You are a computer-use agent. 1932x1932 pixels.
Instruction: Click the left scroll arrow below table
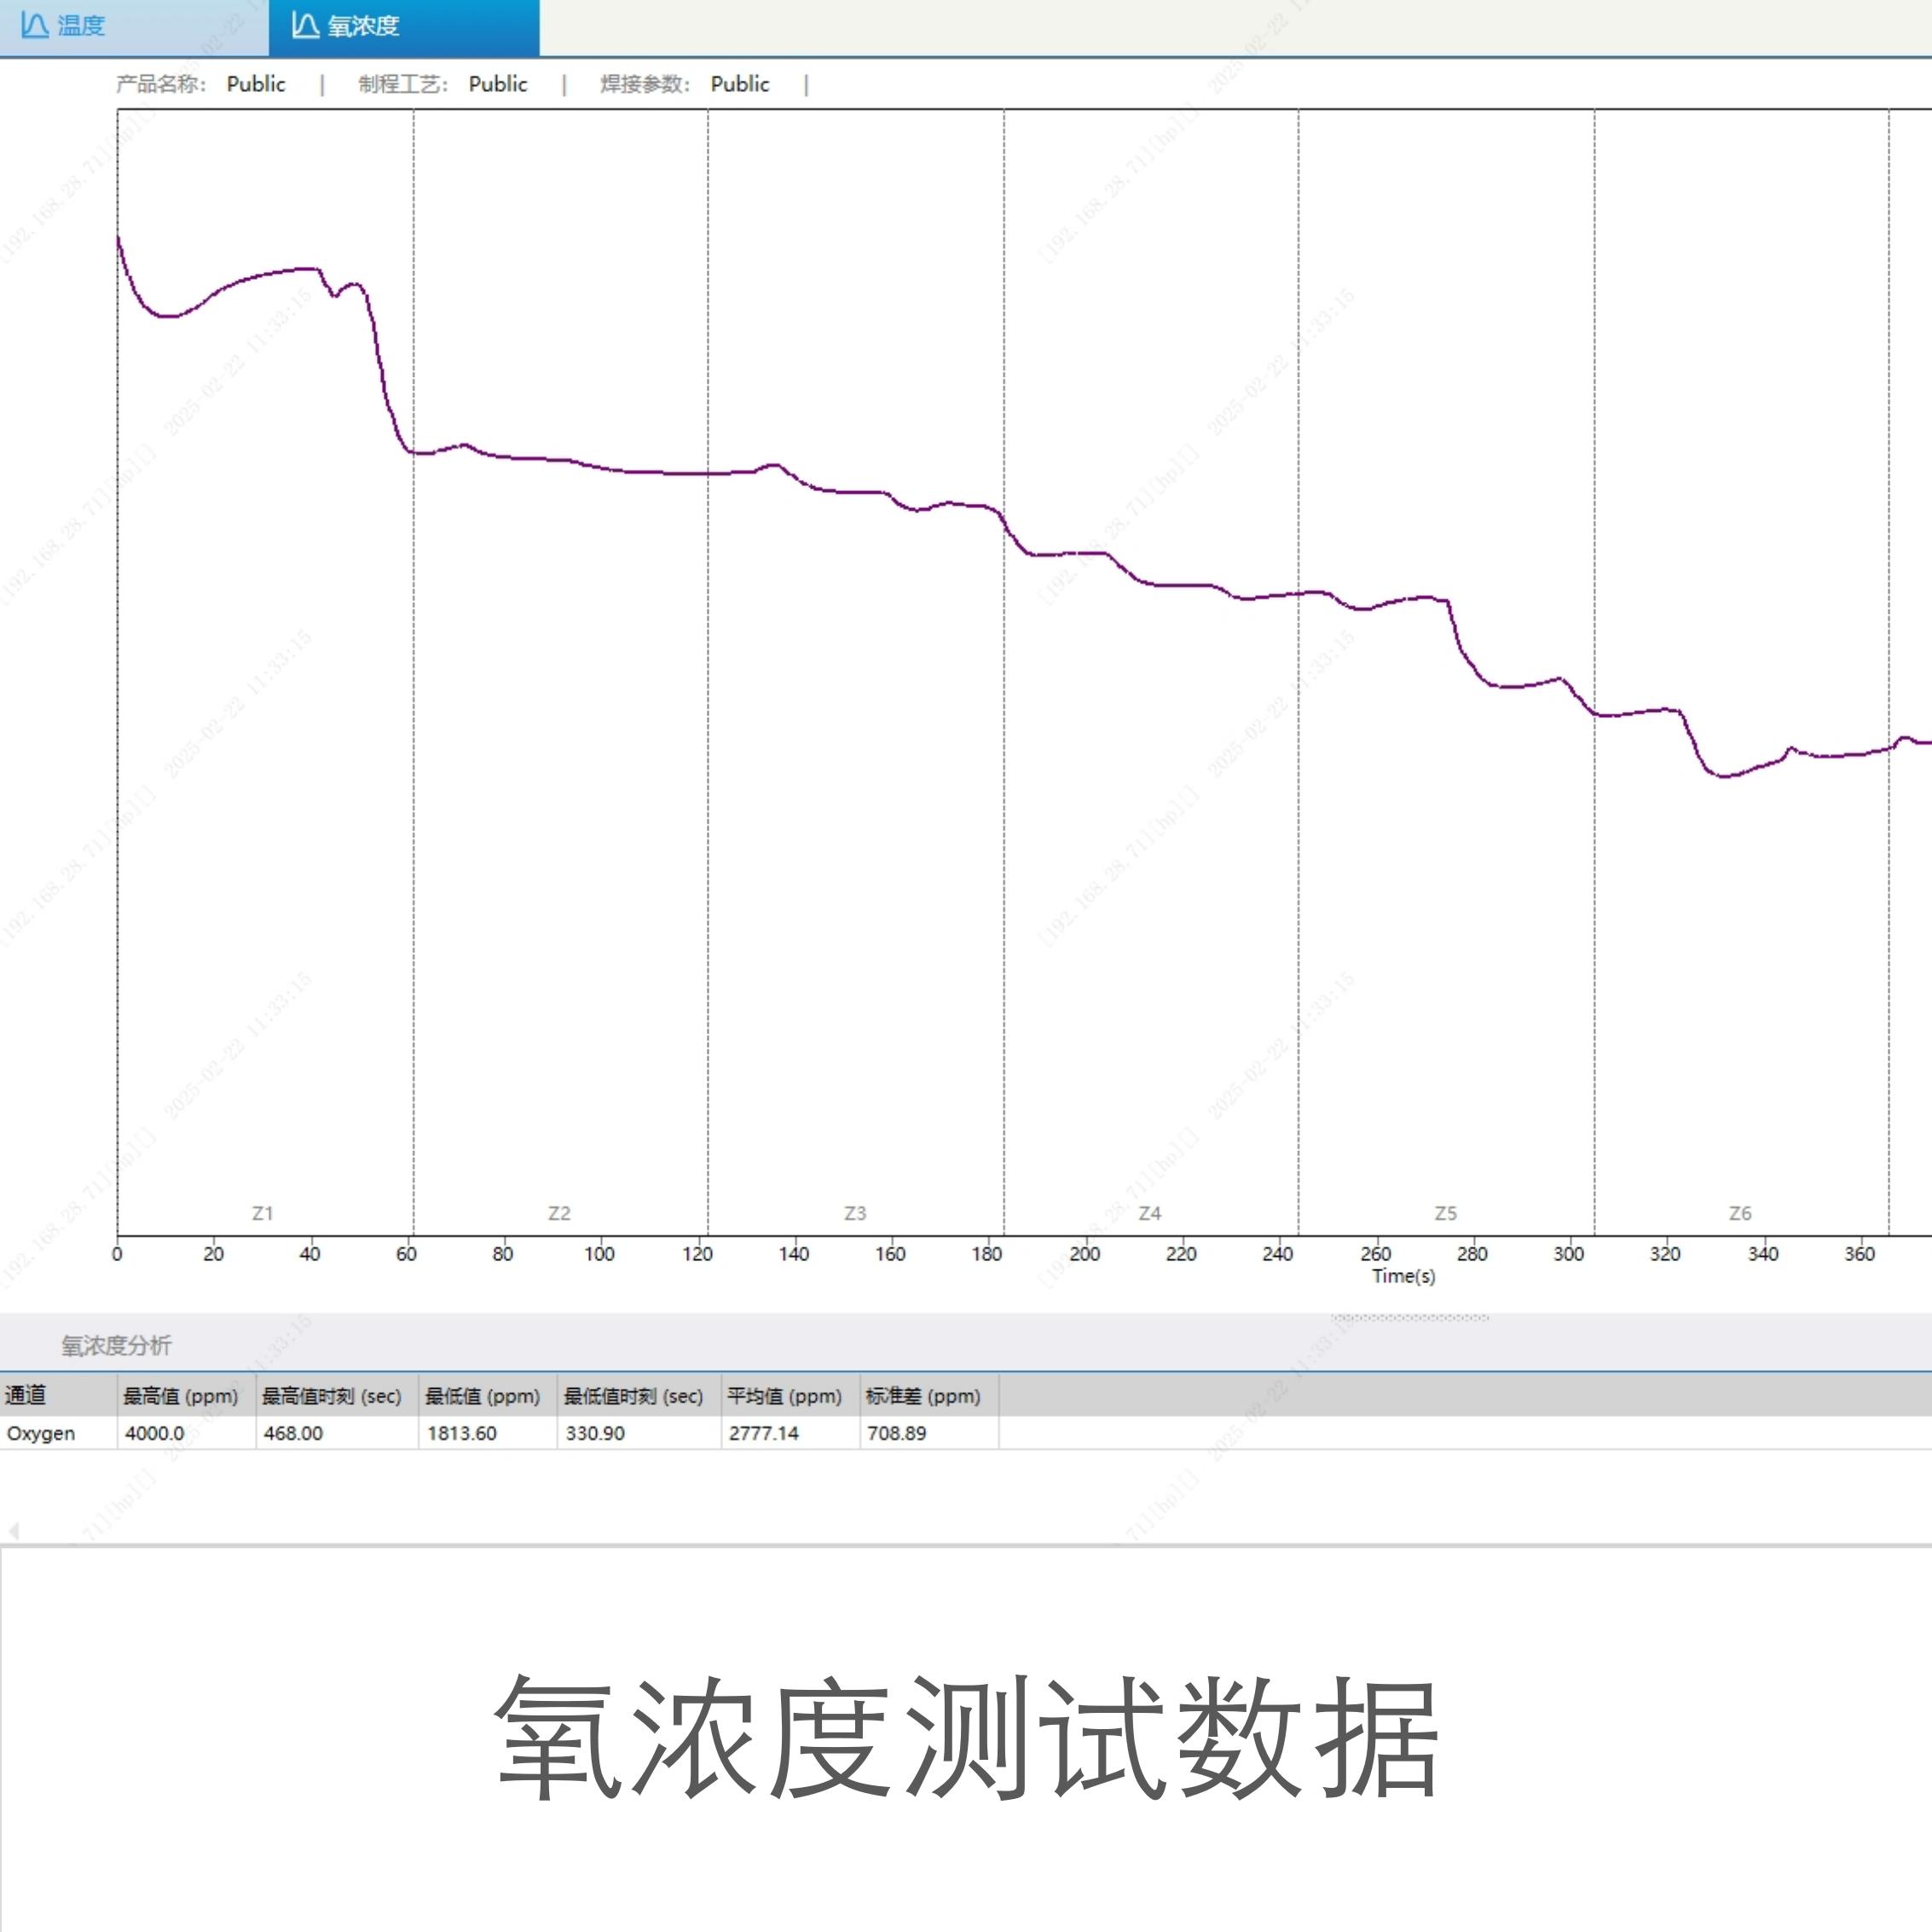coord(14,1531)
